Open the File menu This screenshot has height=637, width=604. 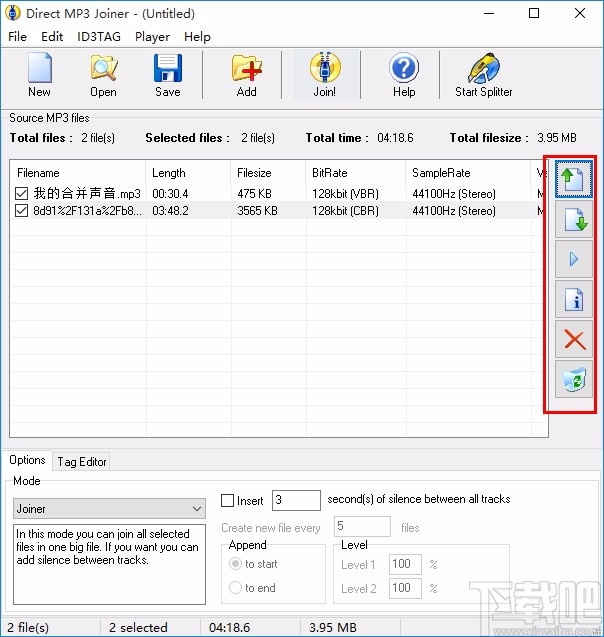pyautogui.click(x=17, y=37)
